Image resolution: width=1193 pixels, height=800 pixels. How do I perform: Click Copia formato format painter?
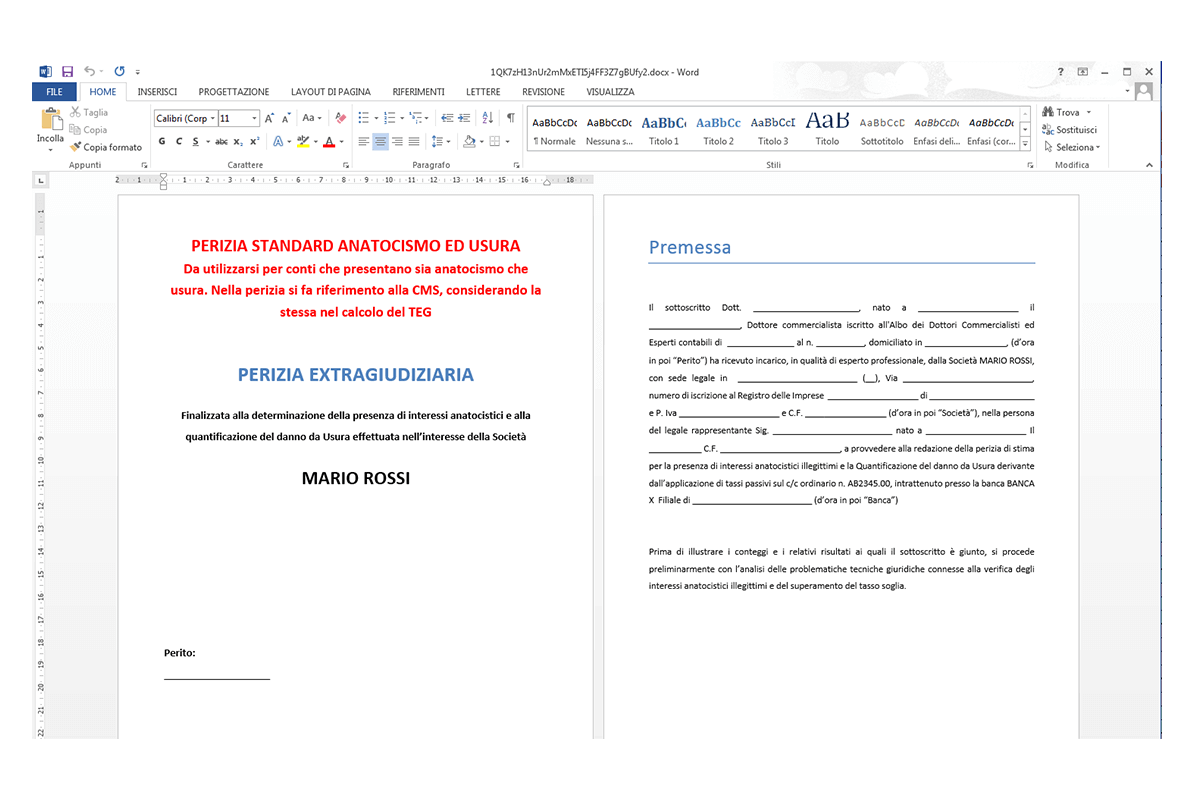(106, 147)
